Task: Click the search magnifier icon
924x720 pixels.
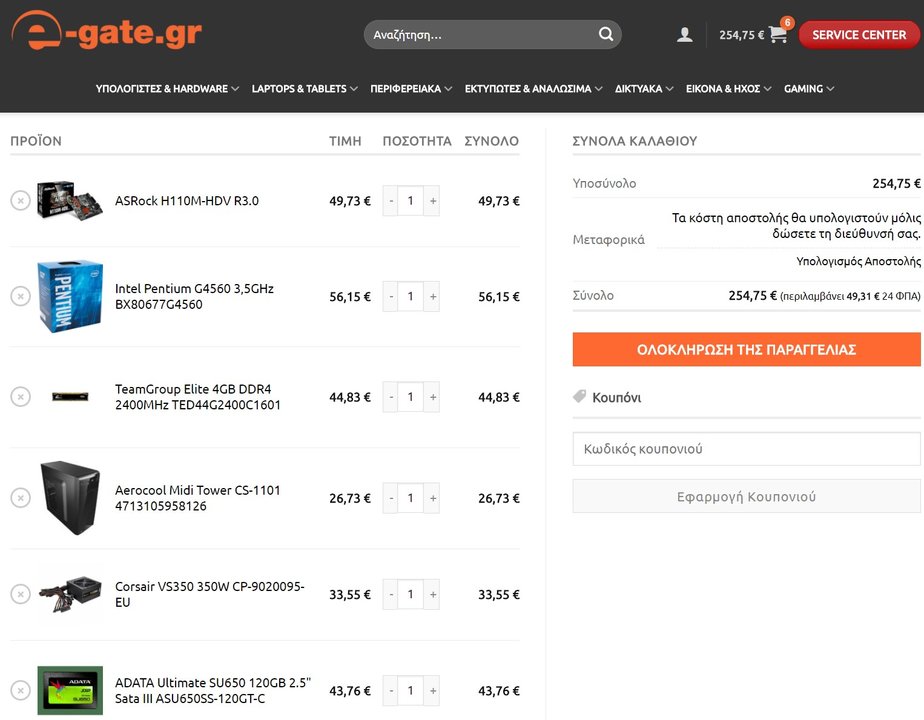Action: pyautogui.click(x=606, y=34)
